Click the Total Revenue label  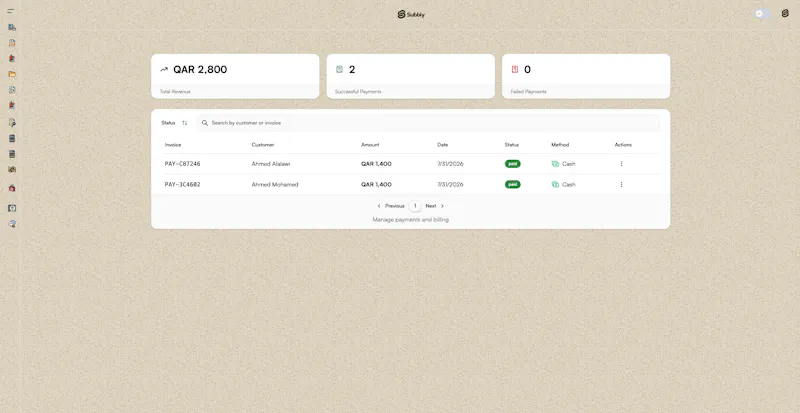[175, 92]
